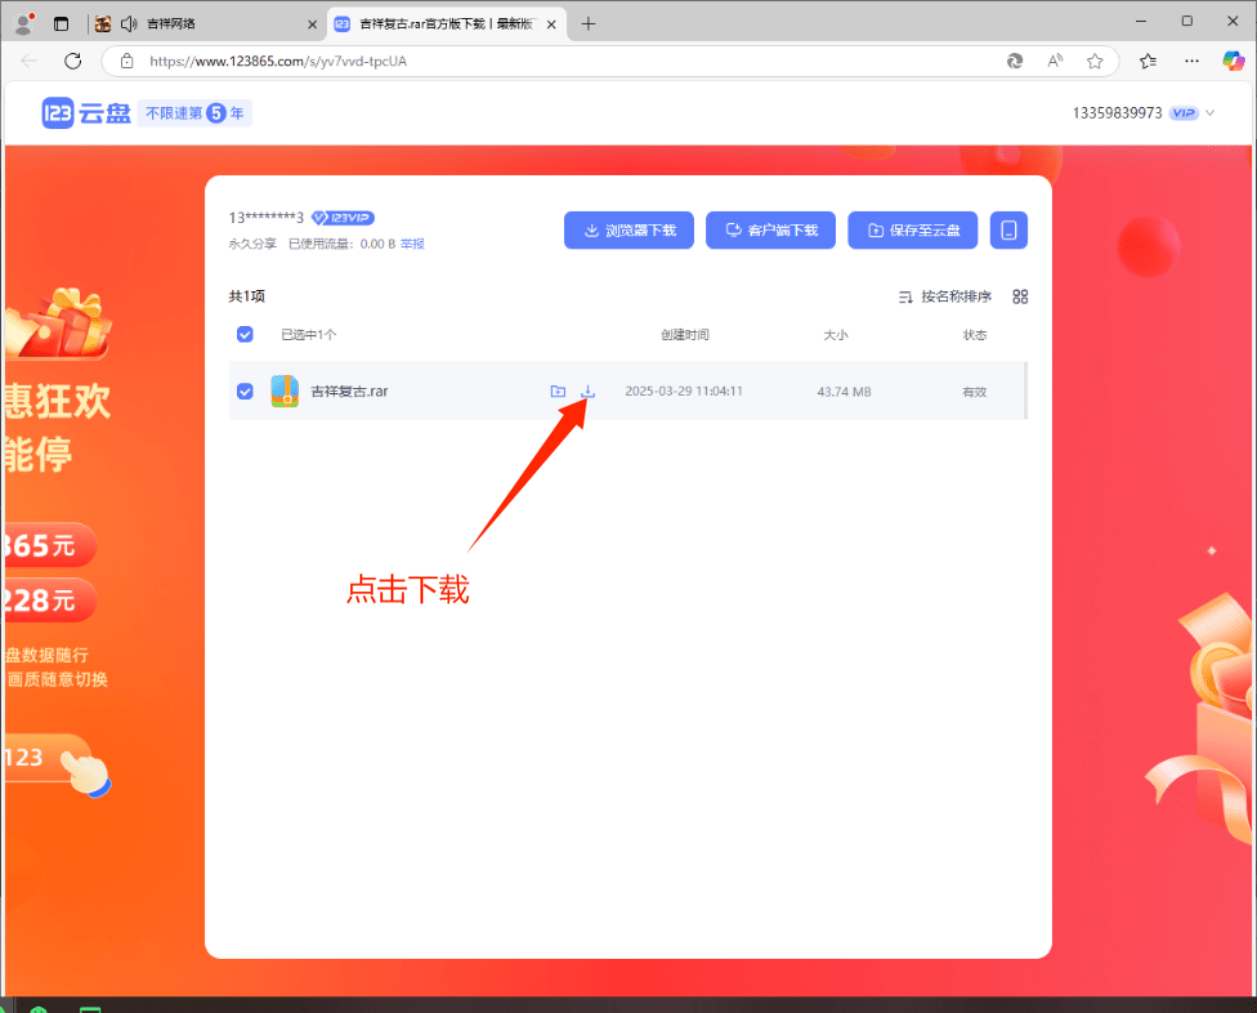
Task: Click the 43.74 MB size value
Action: point(844,391)
